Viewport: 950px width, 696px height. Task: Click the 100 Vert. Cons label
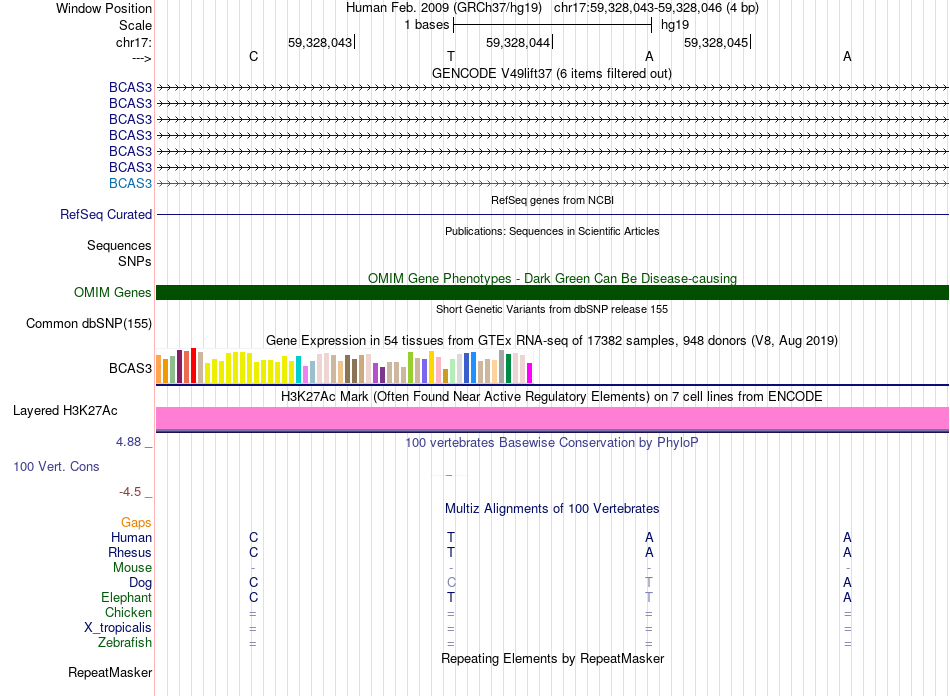tap(56, 466)
